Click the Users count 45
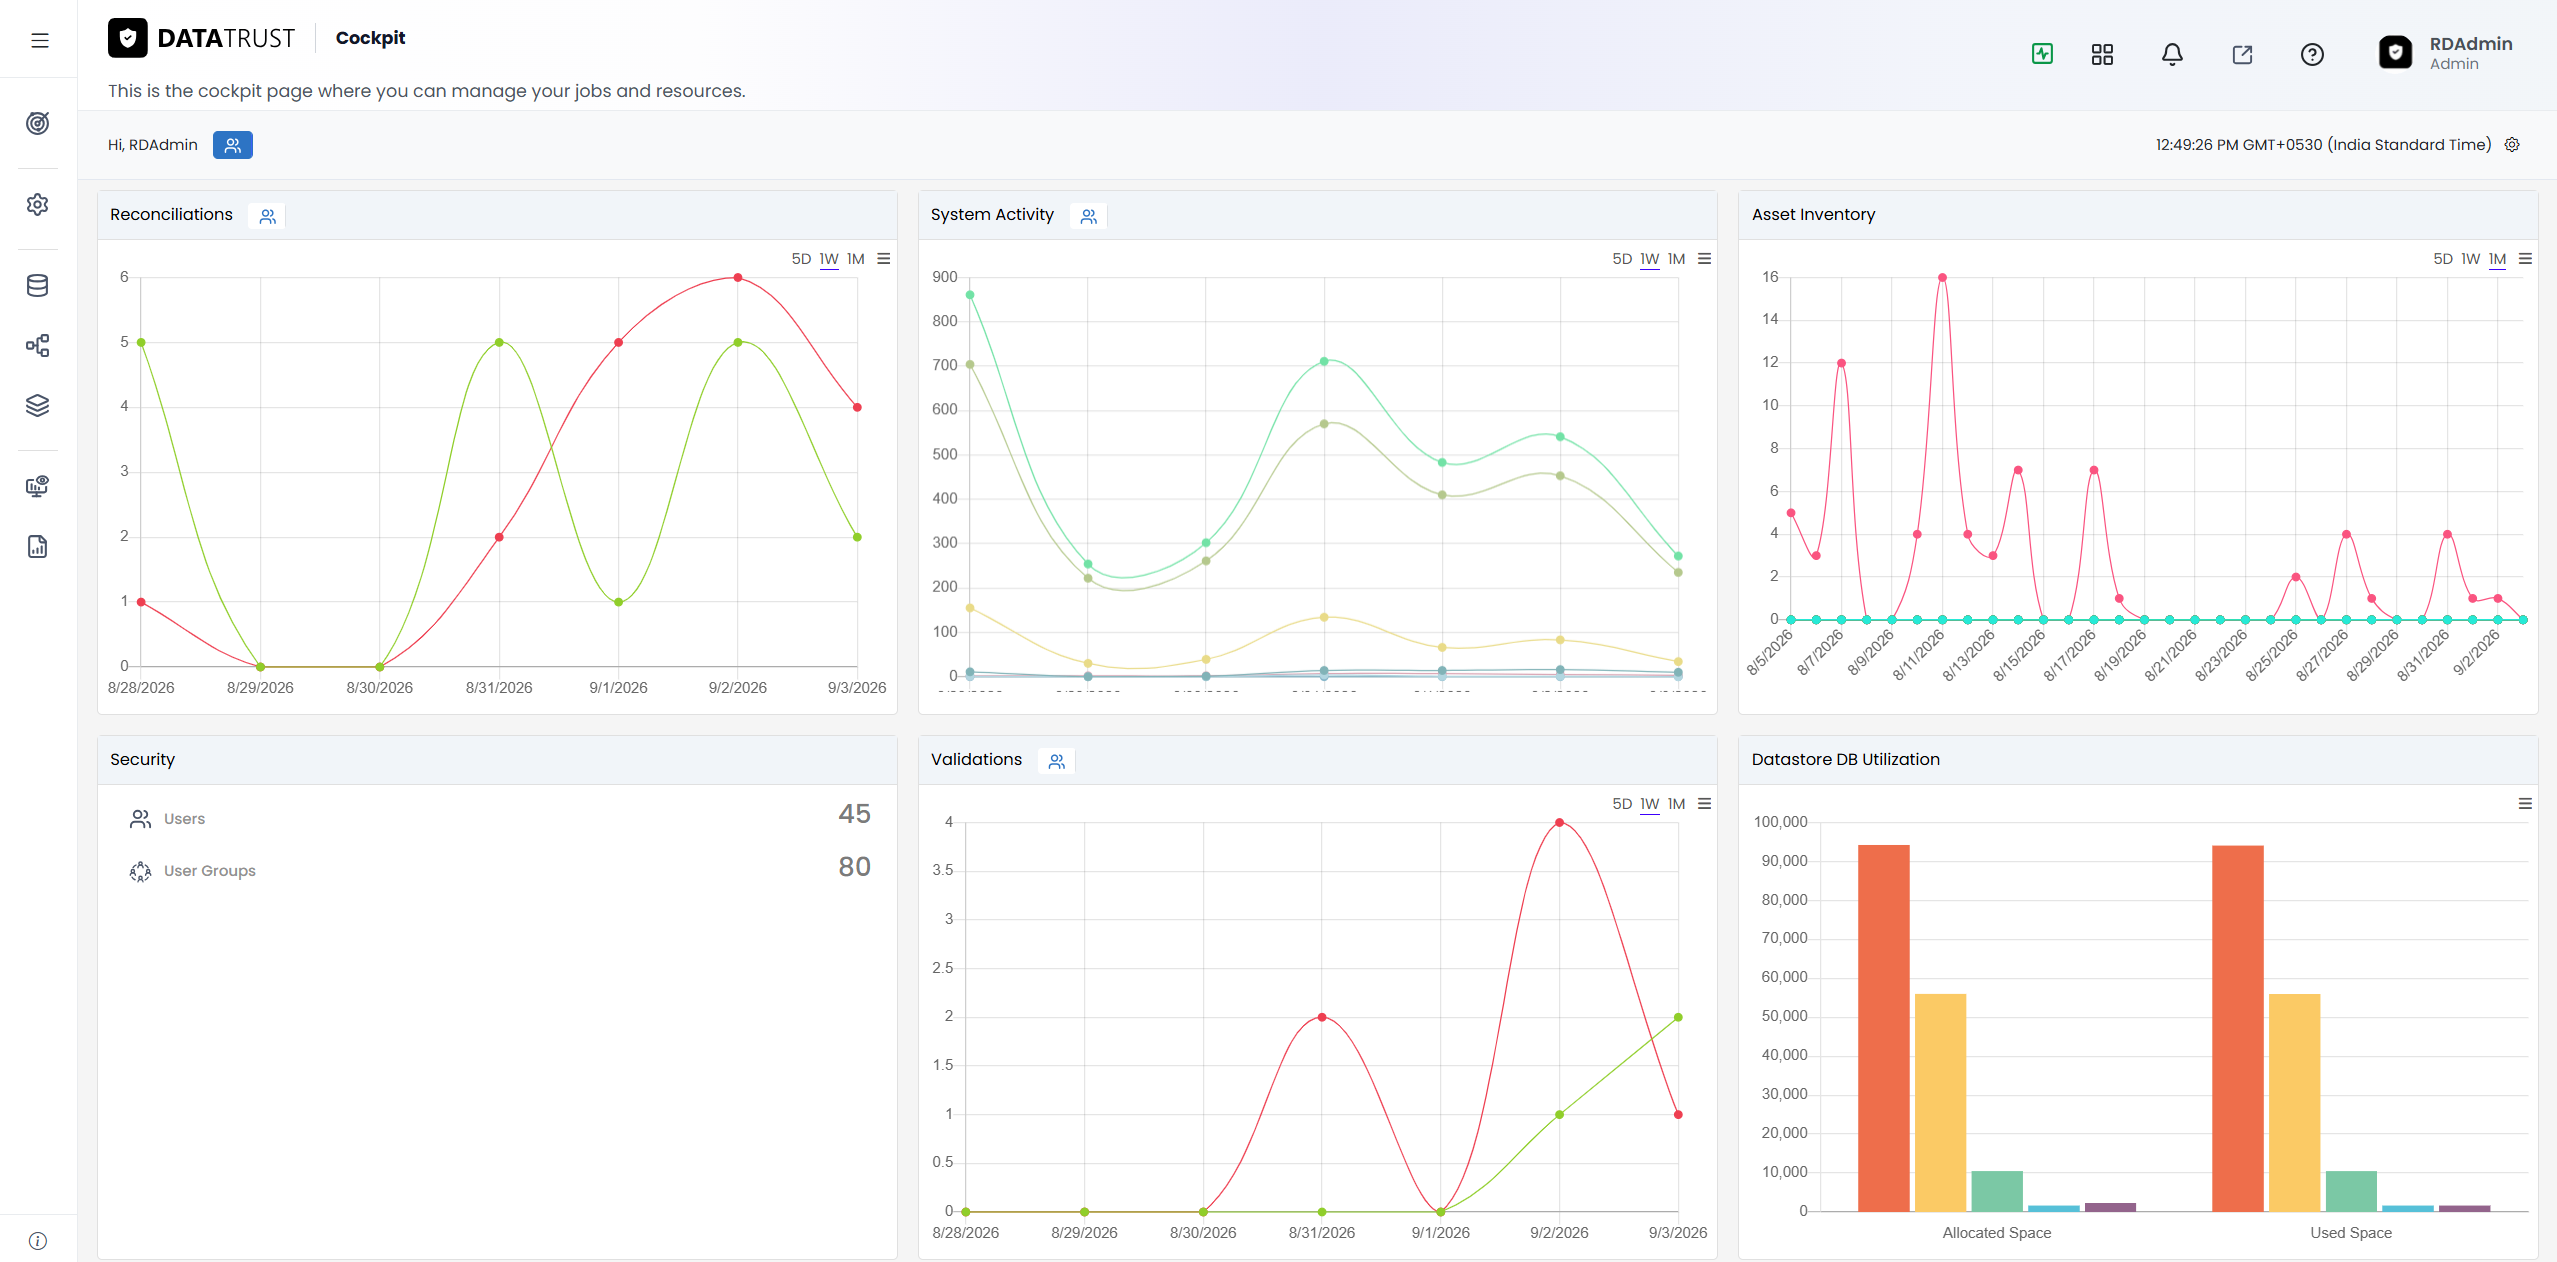The width and height of the screenshot is (2557, 1262). 854,814
